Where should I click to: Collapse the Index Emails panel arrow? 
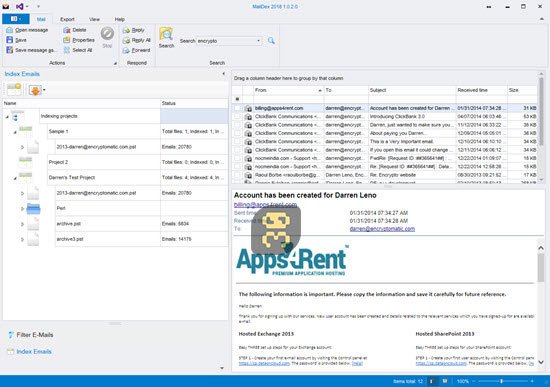(223, 74)
